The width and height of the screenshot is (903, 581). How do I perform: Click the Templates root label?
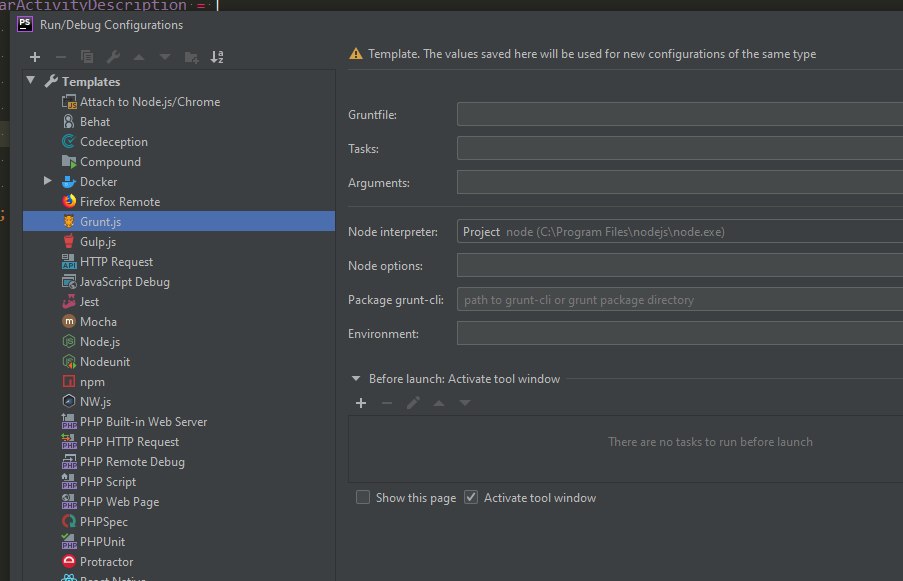[91, 82]
